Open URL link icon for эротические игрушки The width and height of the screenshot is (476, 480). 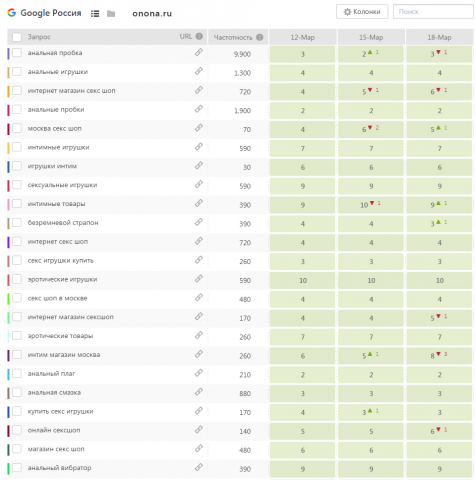pos(199,279)
